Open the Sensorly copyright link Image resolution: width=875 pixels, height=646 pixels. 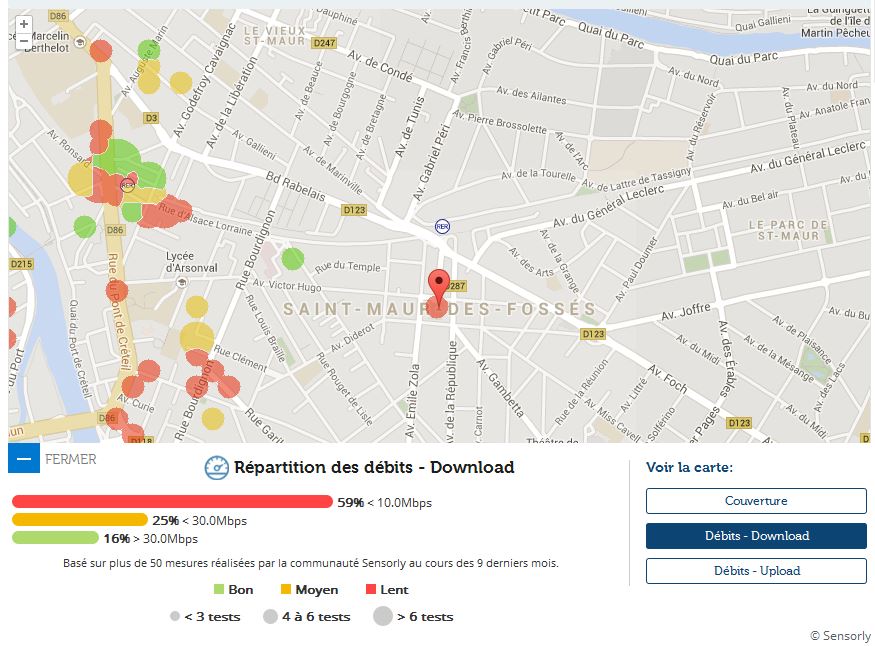click(x=840, y=636)
